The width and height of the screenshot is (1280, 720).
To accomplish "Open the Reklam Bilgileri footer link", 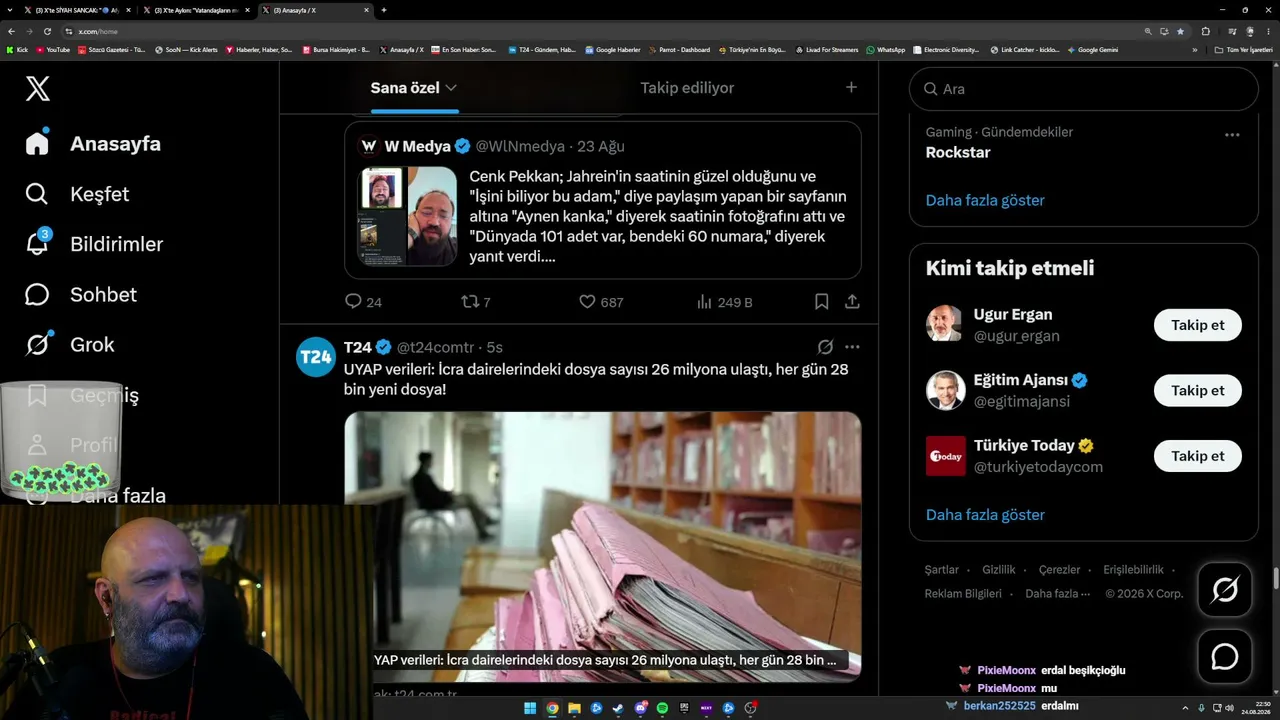I will (963, 593).
